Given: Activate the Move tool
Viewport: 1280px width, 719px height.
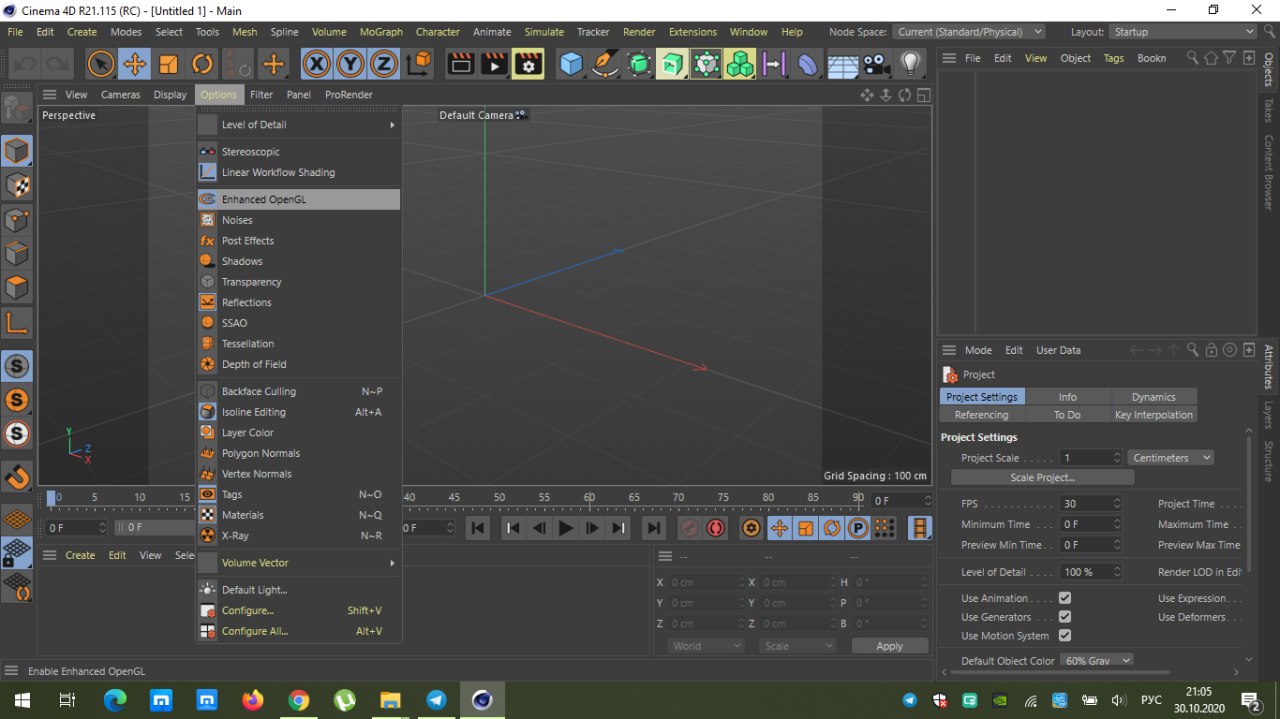Looking at the screenshot, I should pyautogui.click(x=134, y=65).
